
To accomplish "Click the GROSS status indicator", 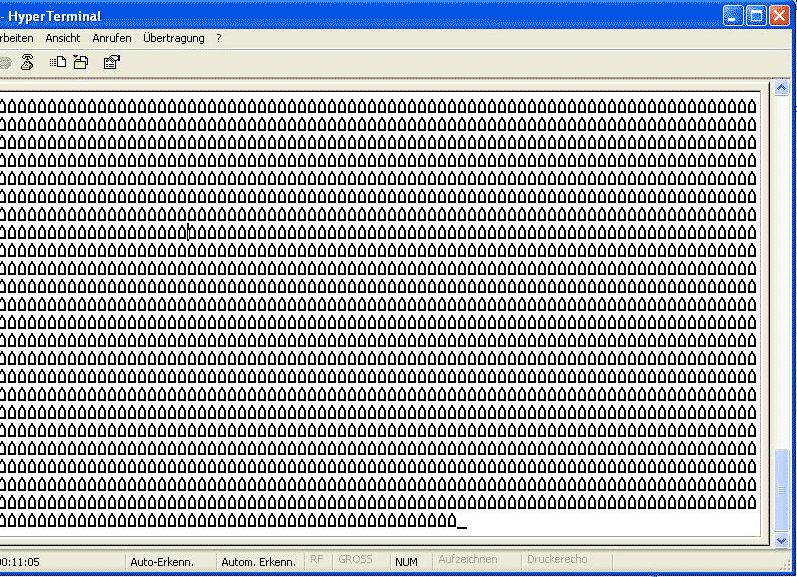I will tap(355, 559).
